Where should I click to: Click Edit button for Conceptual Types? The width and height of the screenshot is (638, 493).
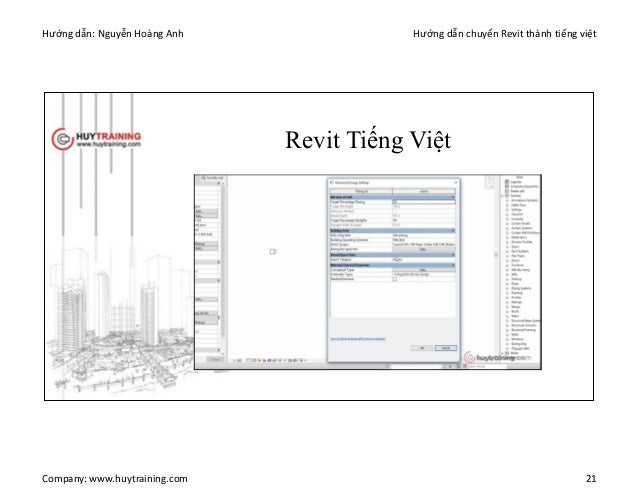pos(424,270)
